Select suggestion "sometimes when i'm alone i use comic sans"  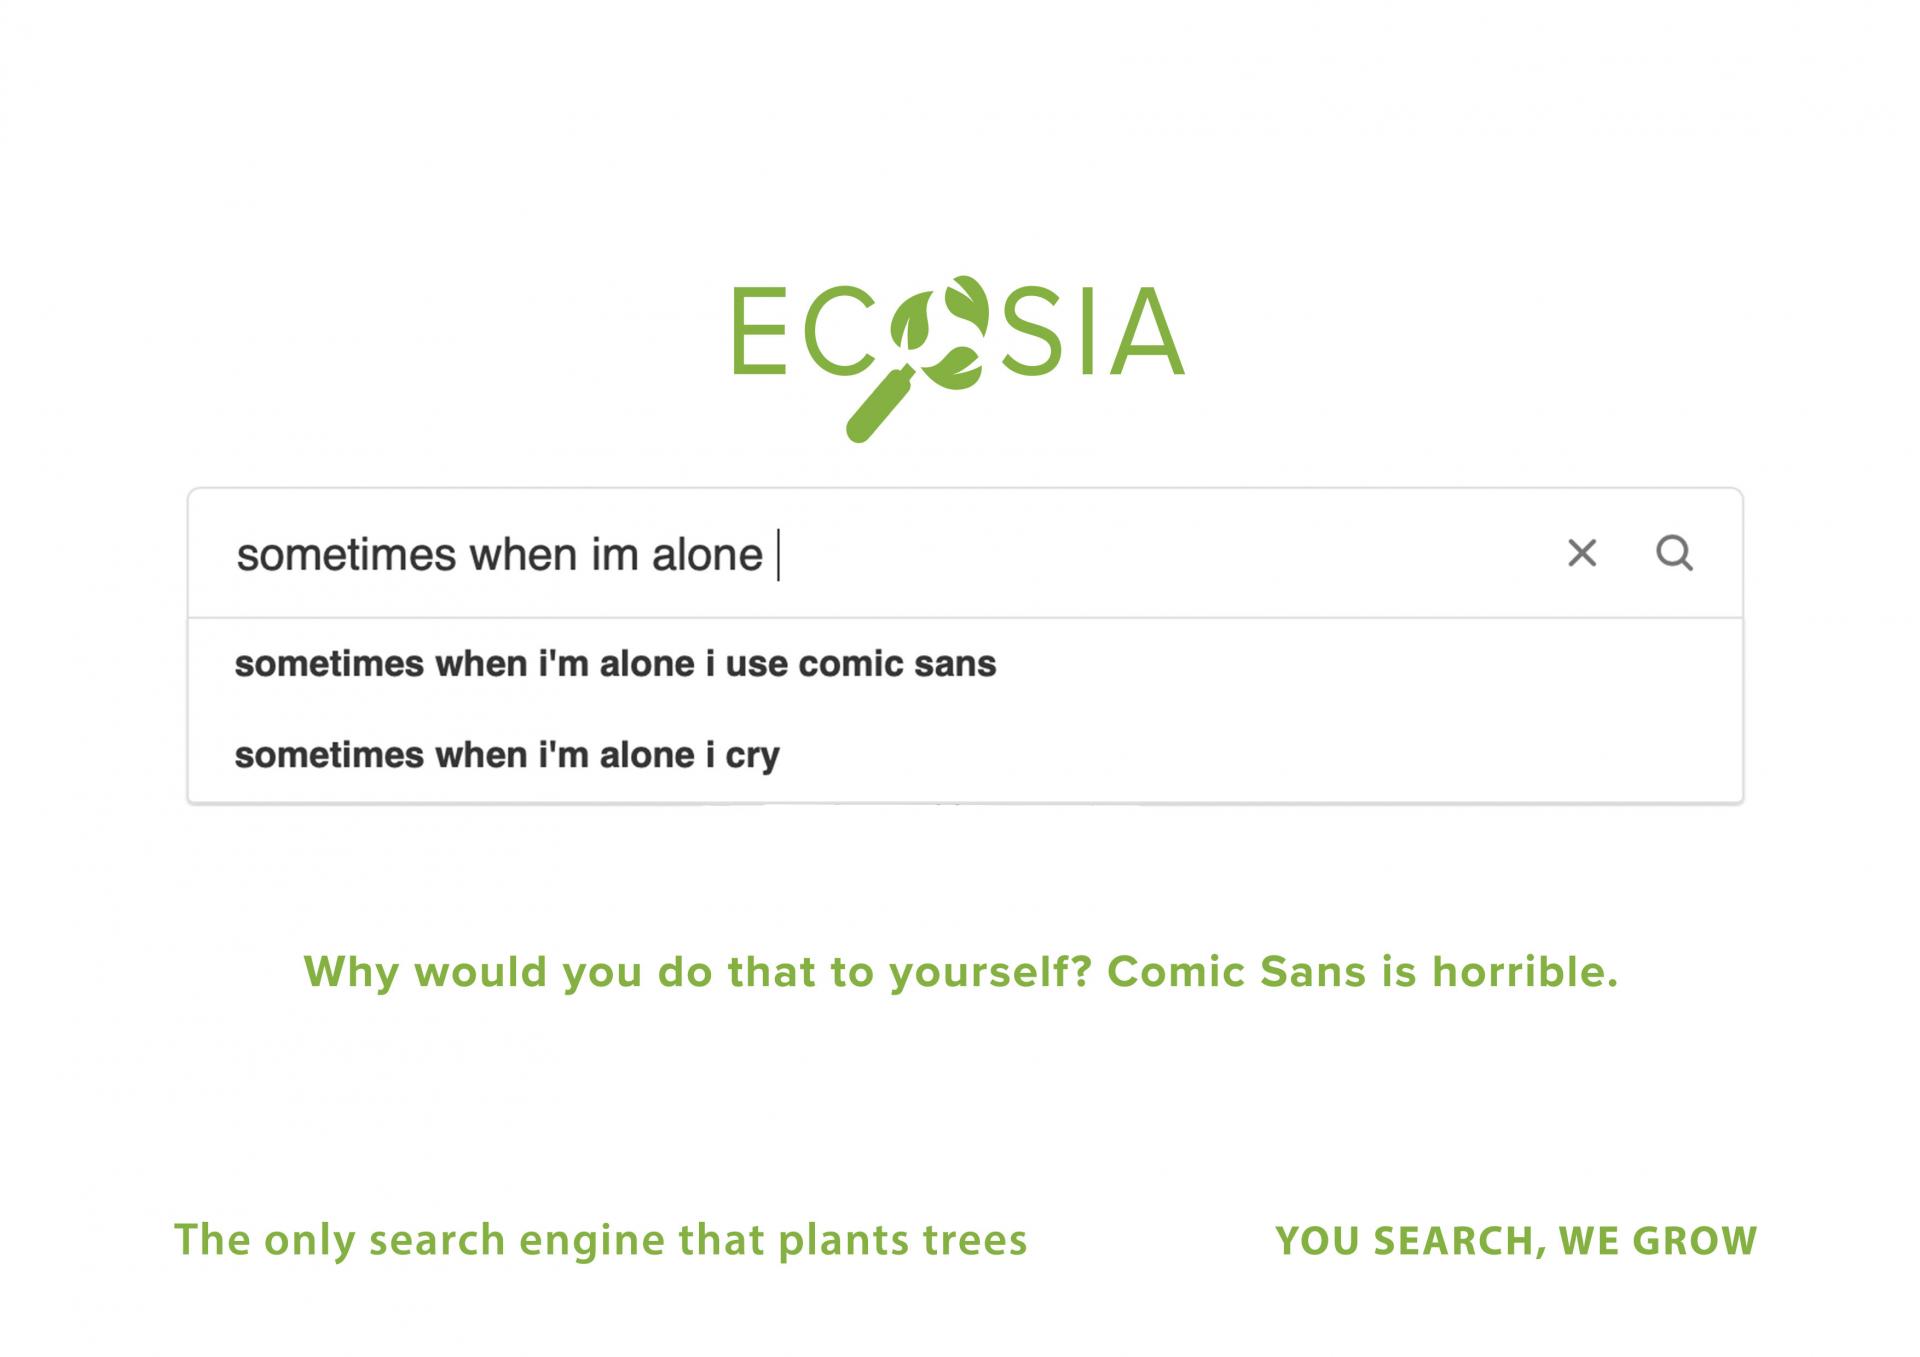click(x=615, y=664)
